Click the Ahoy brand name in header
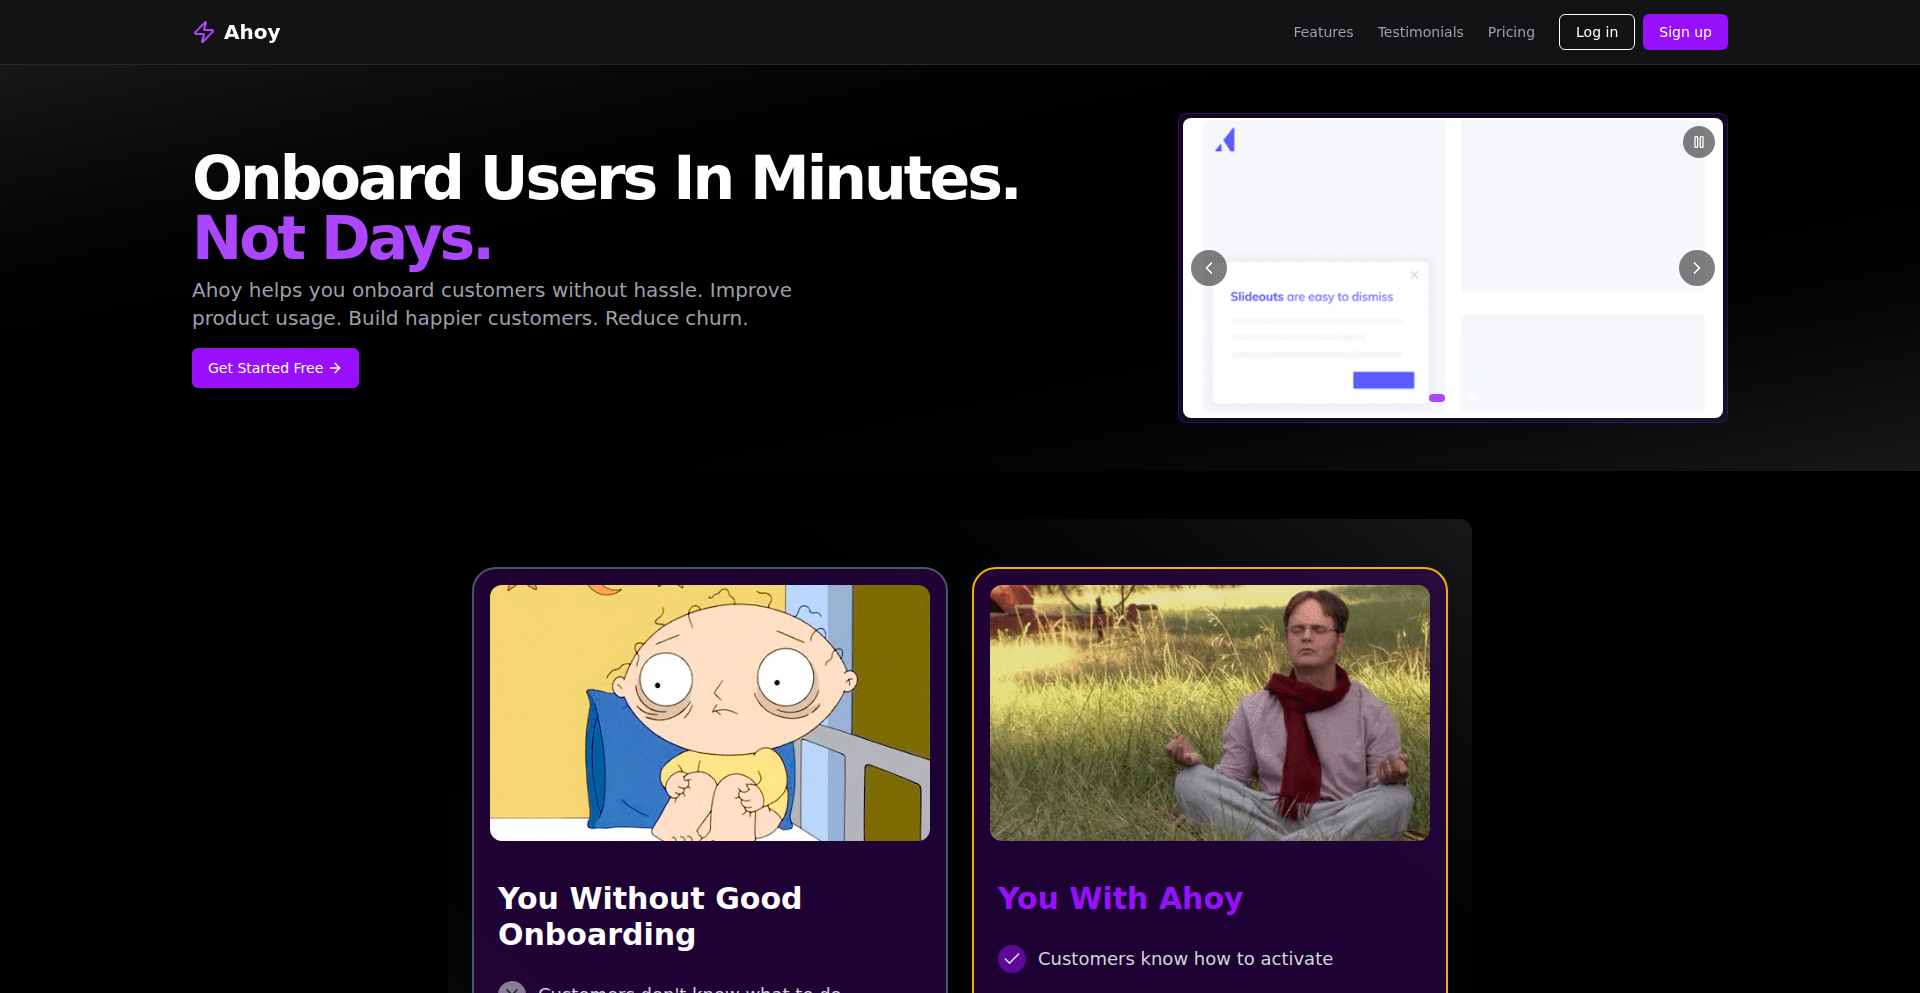 click(x=252, y=32)
